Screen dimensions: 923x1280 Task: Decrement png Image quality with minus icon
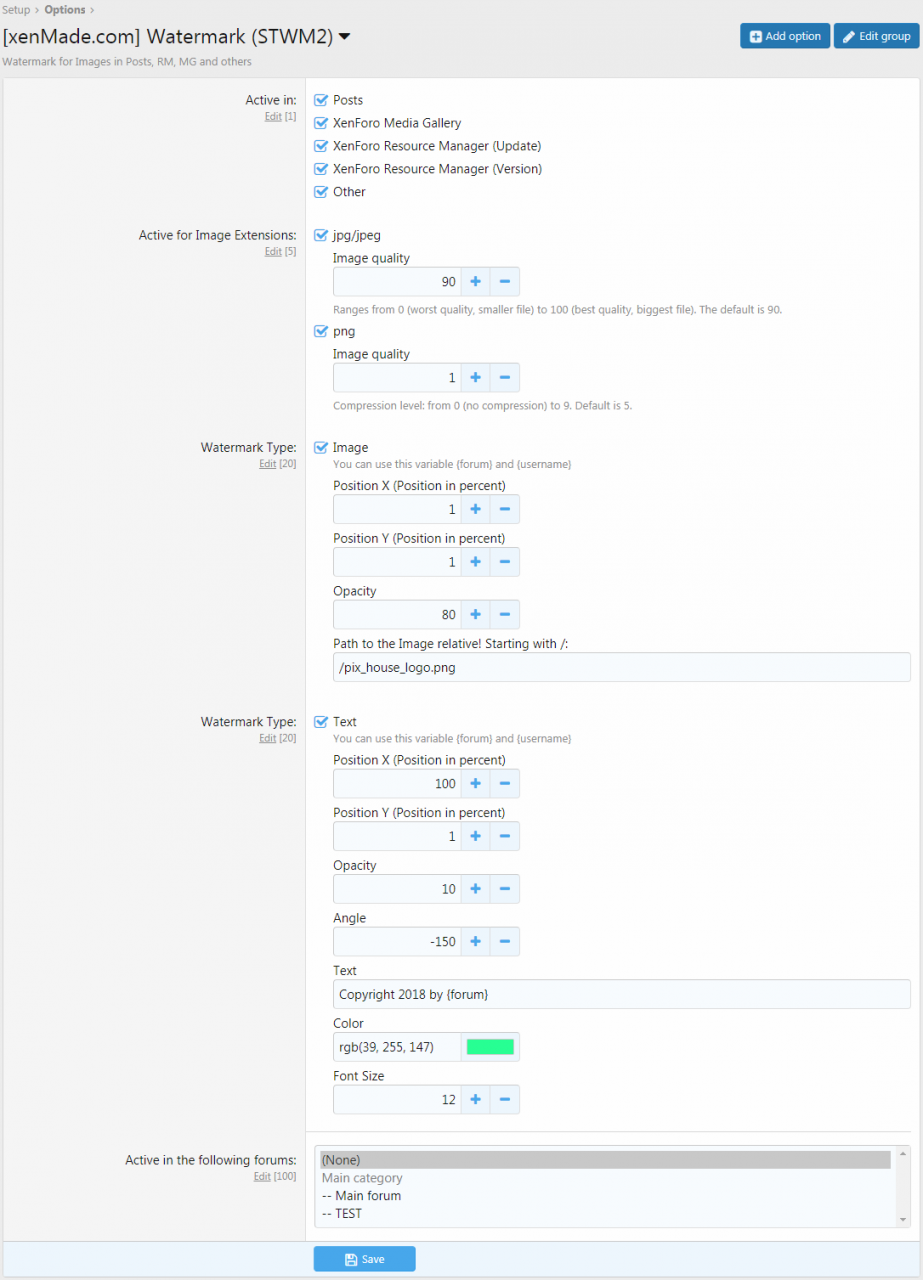click(505, 377)
